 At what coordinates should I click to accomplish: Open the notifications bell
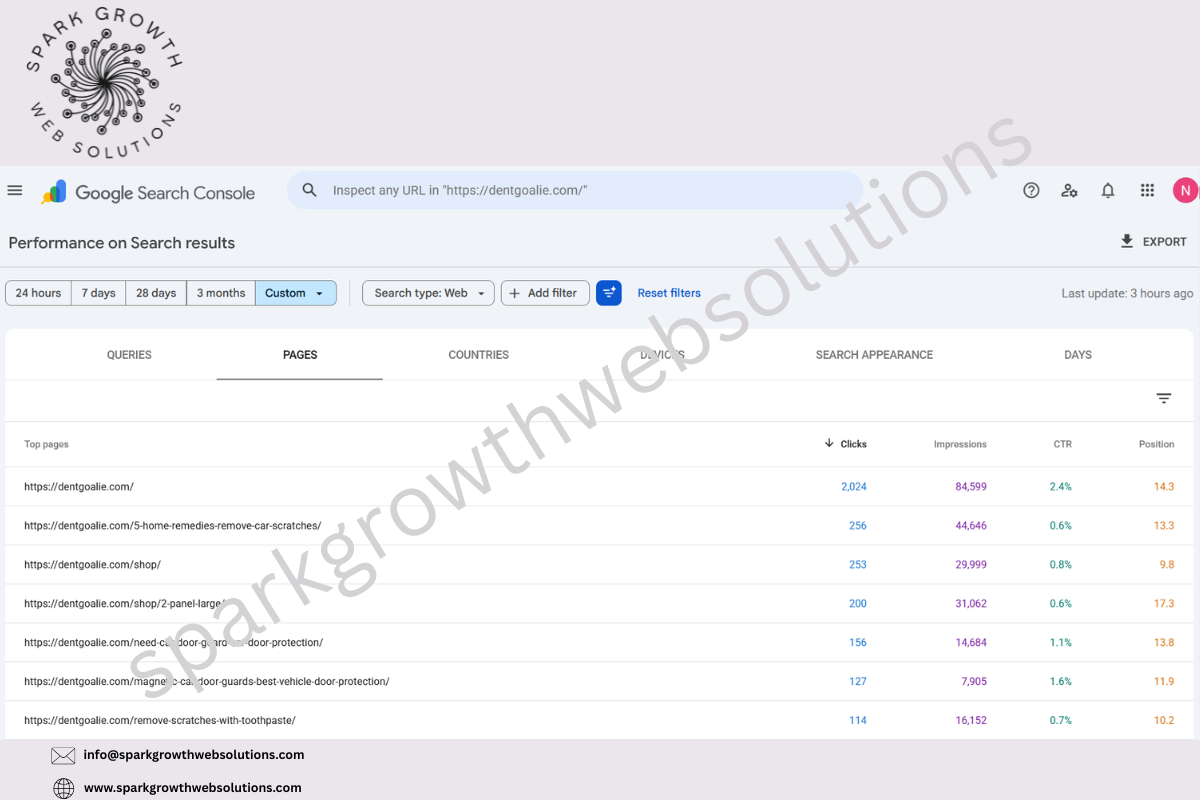(x=1108, y=190)
